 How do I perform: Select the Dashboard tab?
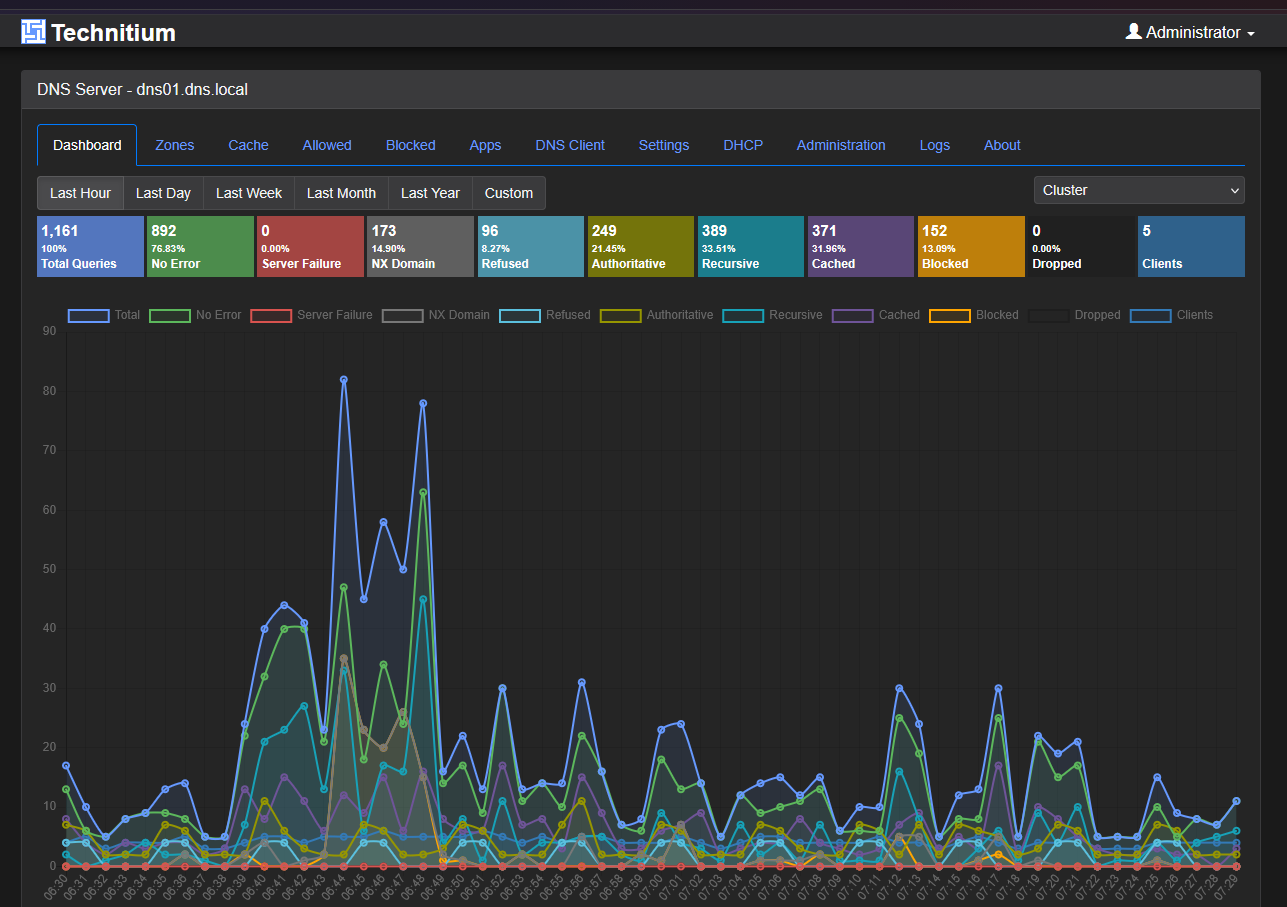tap(87, 145)
